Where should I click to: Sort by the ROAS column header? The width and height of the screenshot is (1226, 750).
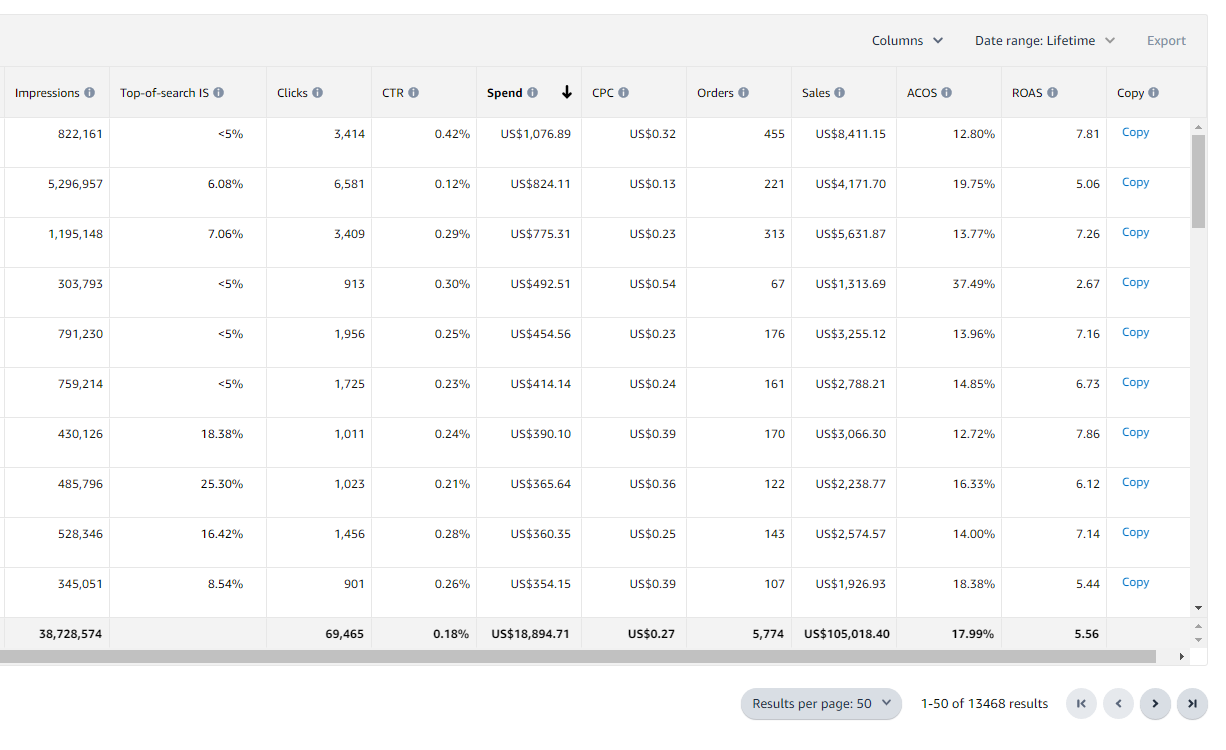[x=1027, y=93]
